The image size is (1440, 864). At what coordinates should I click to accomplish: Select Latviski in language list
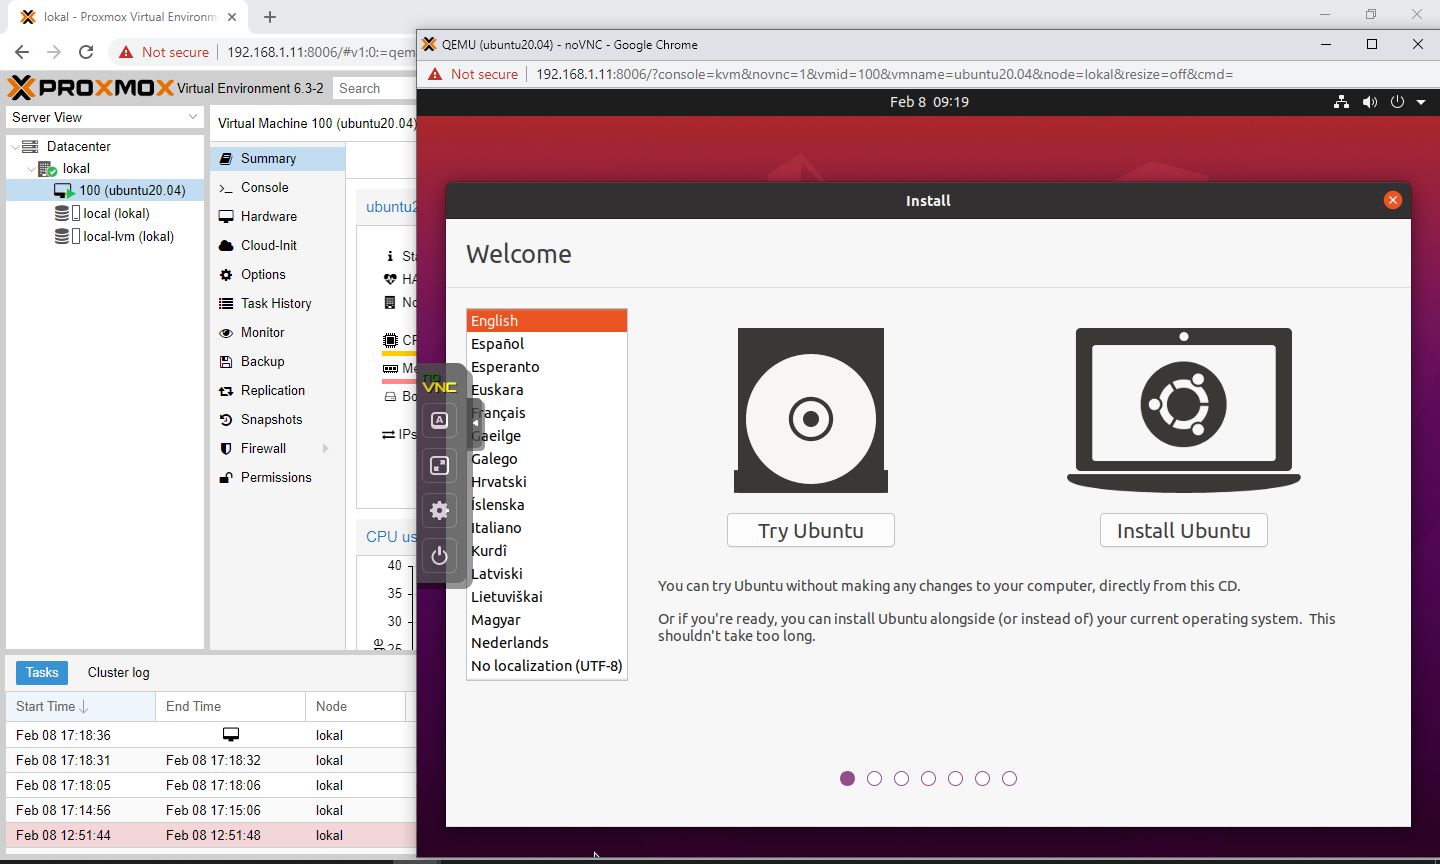[547, 574]
